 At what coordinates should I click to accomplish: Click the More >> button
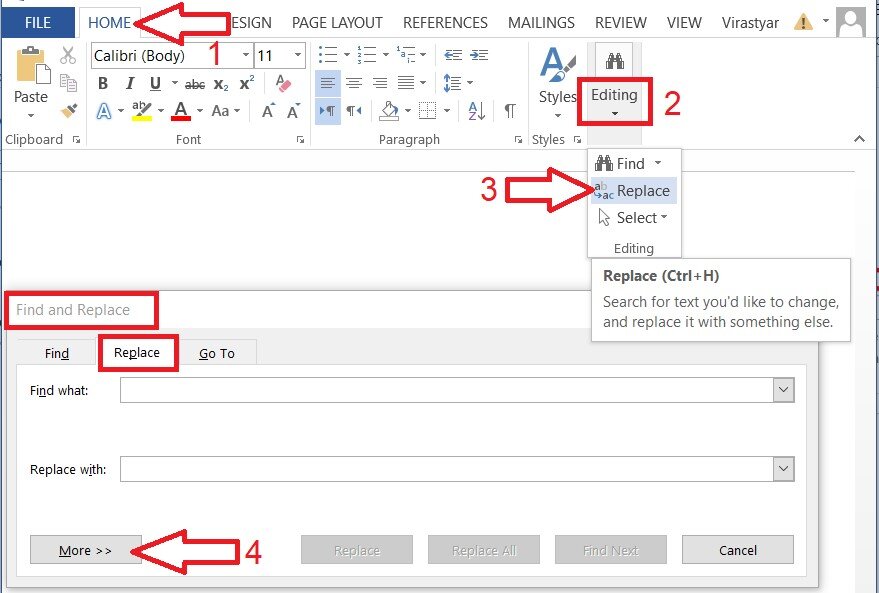coord(86,550)
